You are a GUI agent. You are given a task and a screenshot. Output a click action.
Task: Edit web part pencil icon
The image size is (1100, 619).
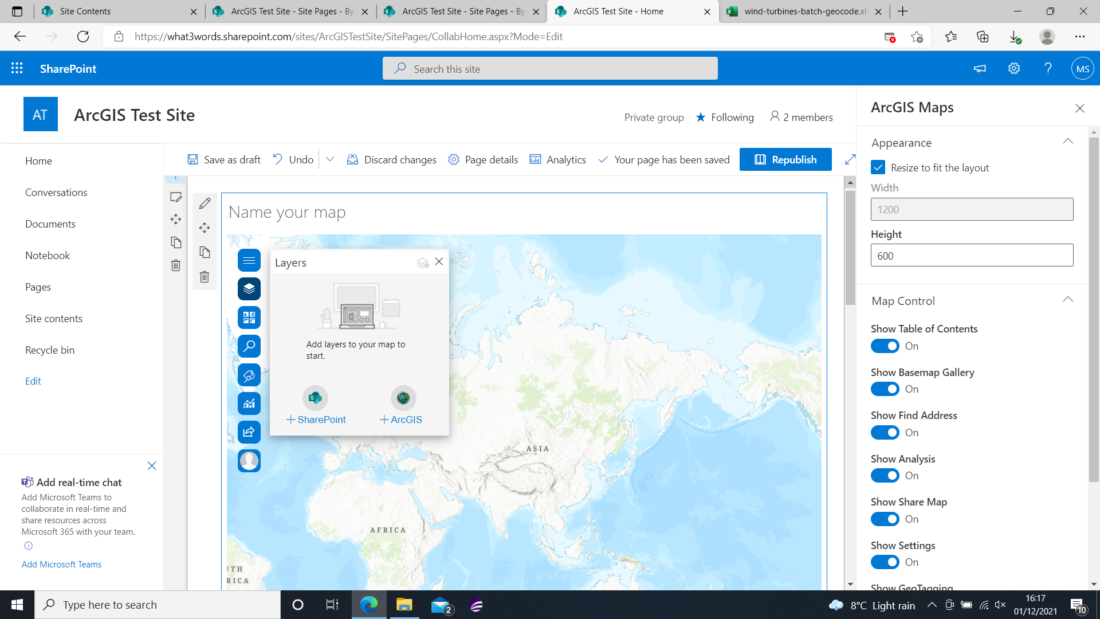click(204, 204)
